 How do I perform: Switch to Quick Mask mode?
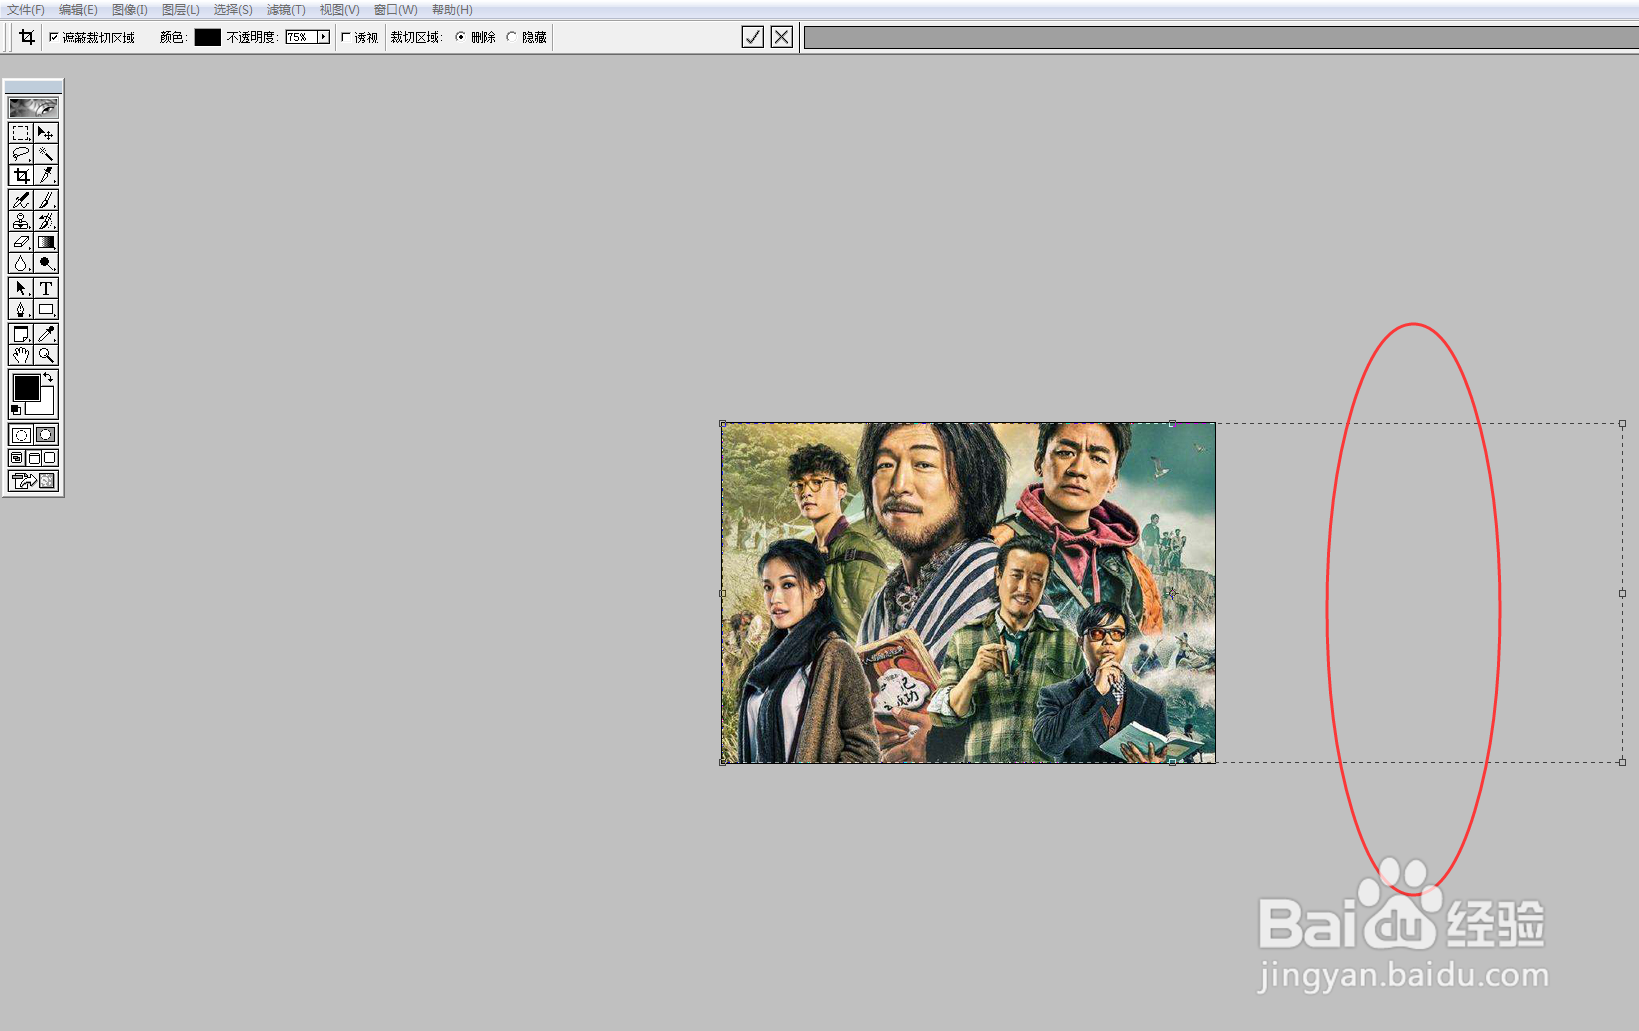click(x=46, y=435)
